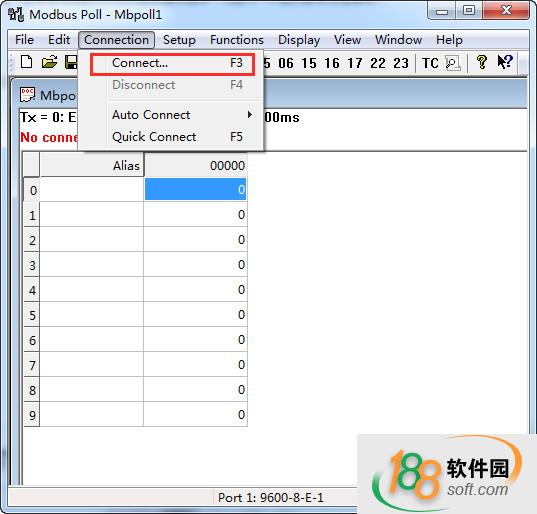The image size is (537, 514).
Task: Click the 23 function toolbar button
Action: [x=401, y=63]
